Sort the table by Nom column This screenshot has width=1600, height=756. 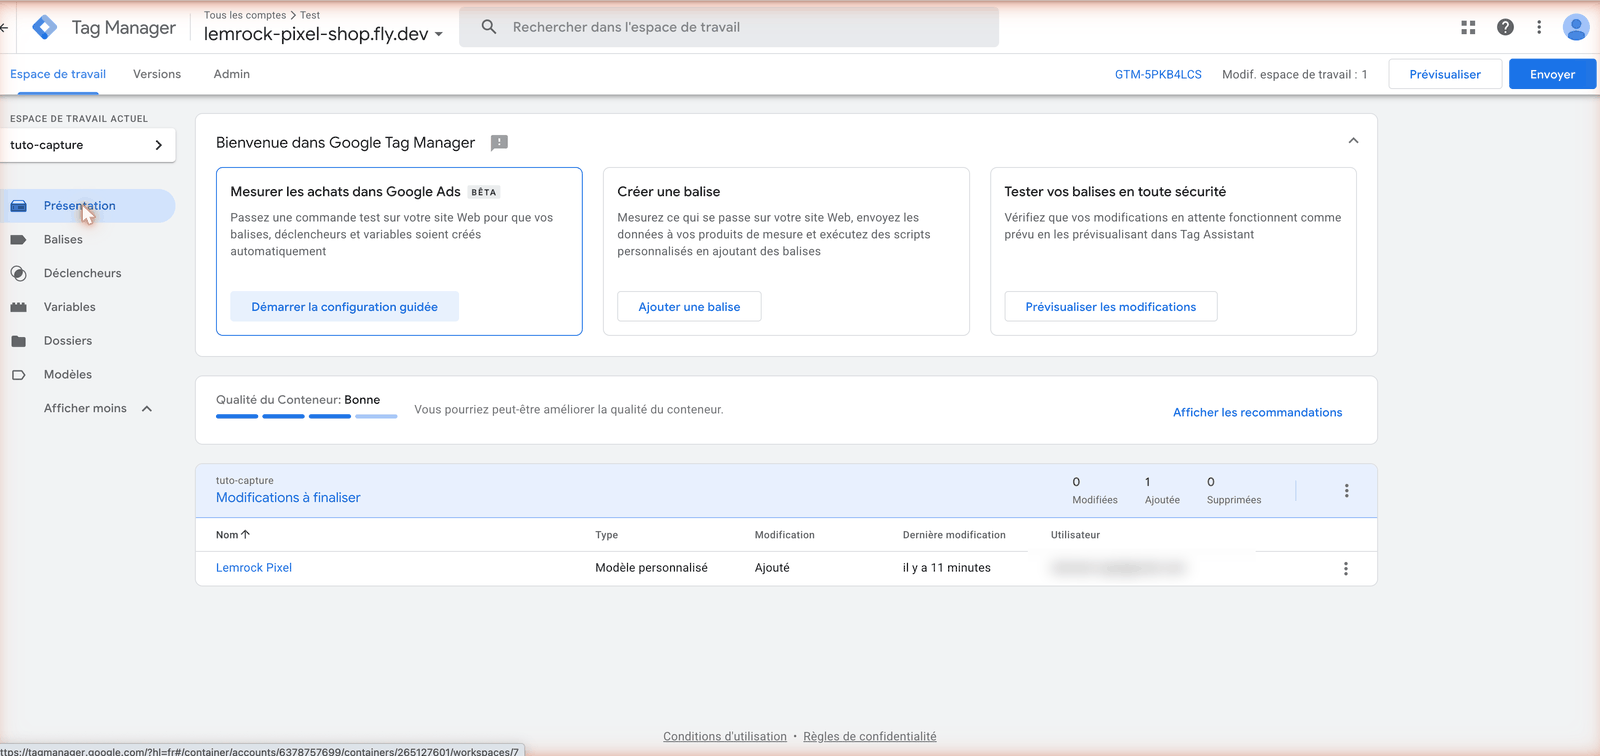point(233,535)
